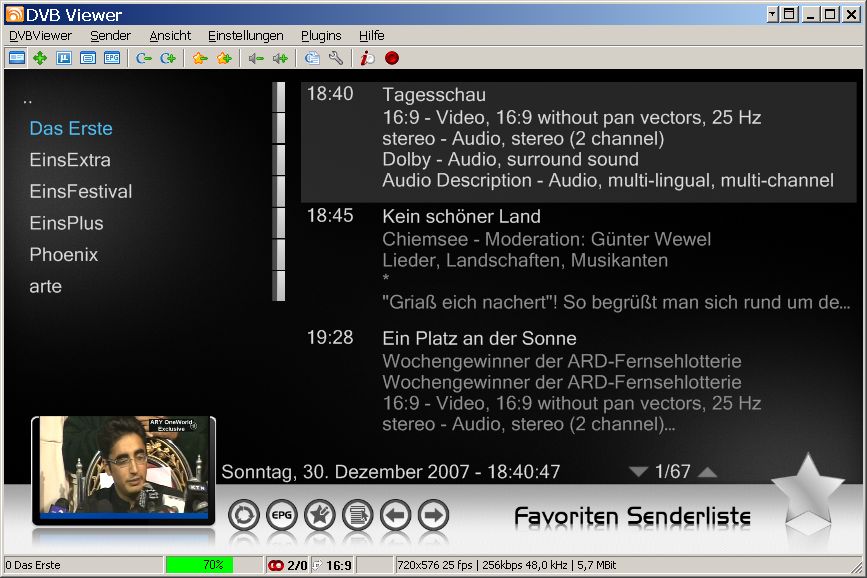
Task: Click the 1/67 page counter
Action: pos(672,472)
